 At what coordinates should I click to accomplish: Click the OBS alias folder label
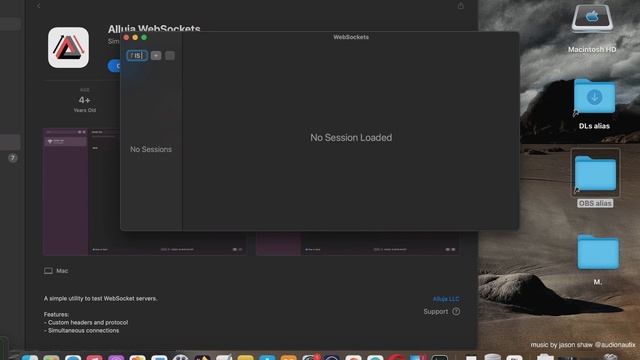tap(595, 203)
